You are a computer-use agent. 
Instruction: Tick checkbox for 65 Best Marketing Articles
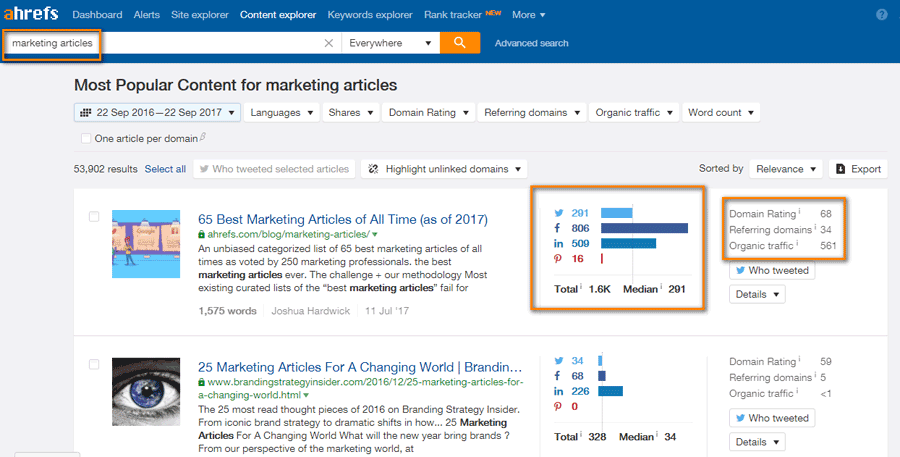click(x=94, y=216)
